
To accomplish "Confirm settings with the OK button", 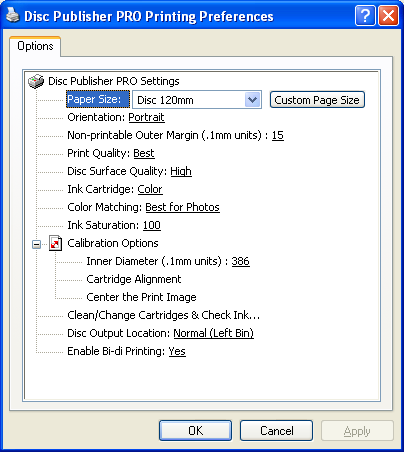I will tap(195, 431).
